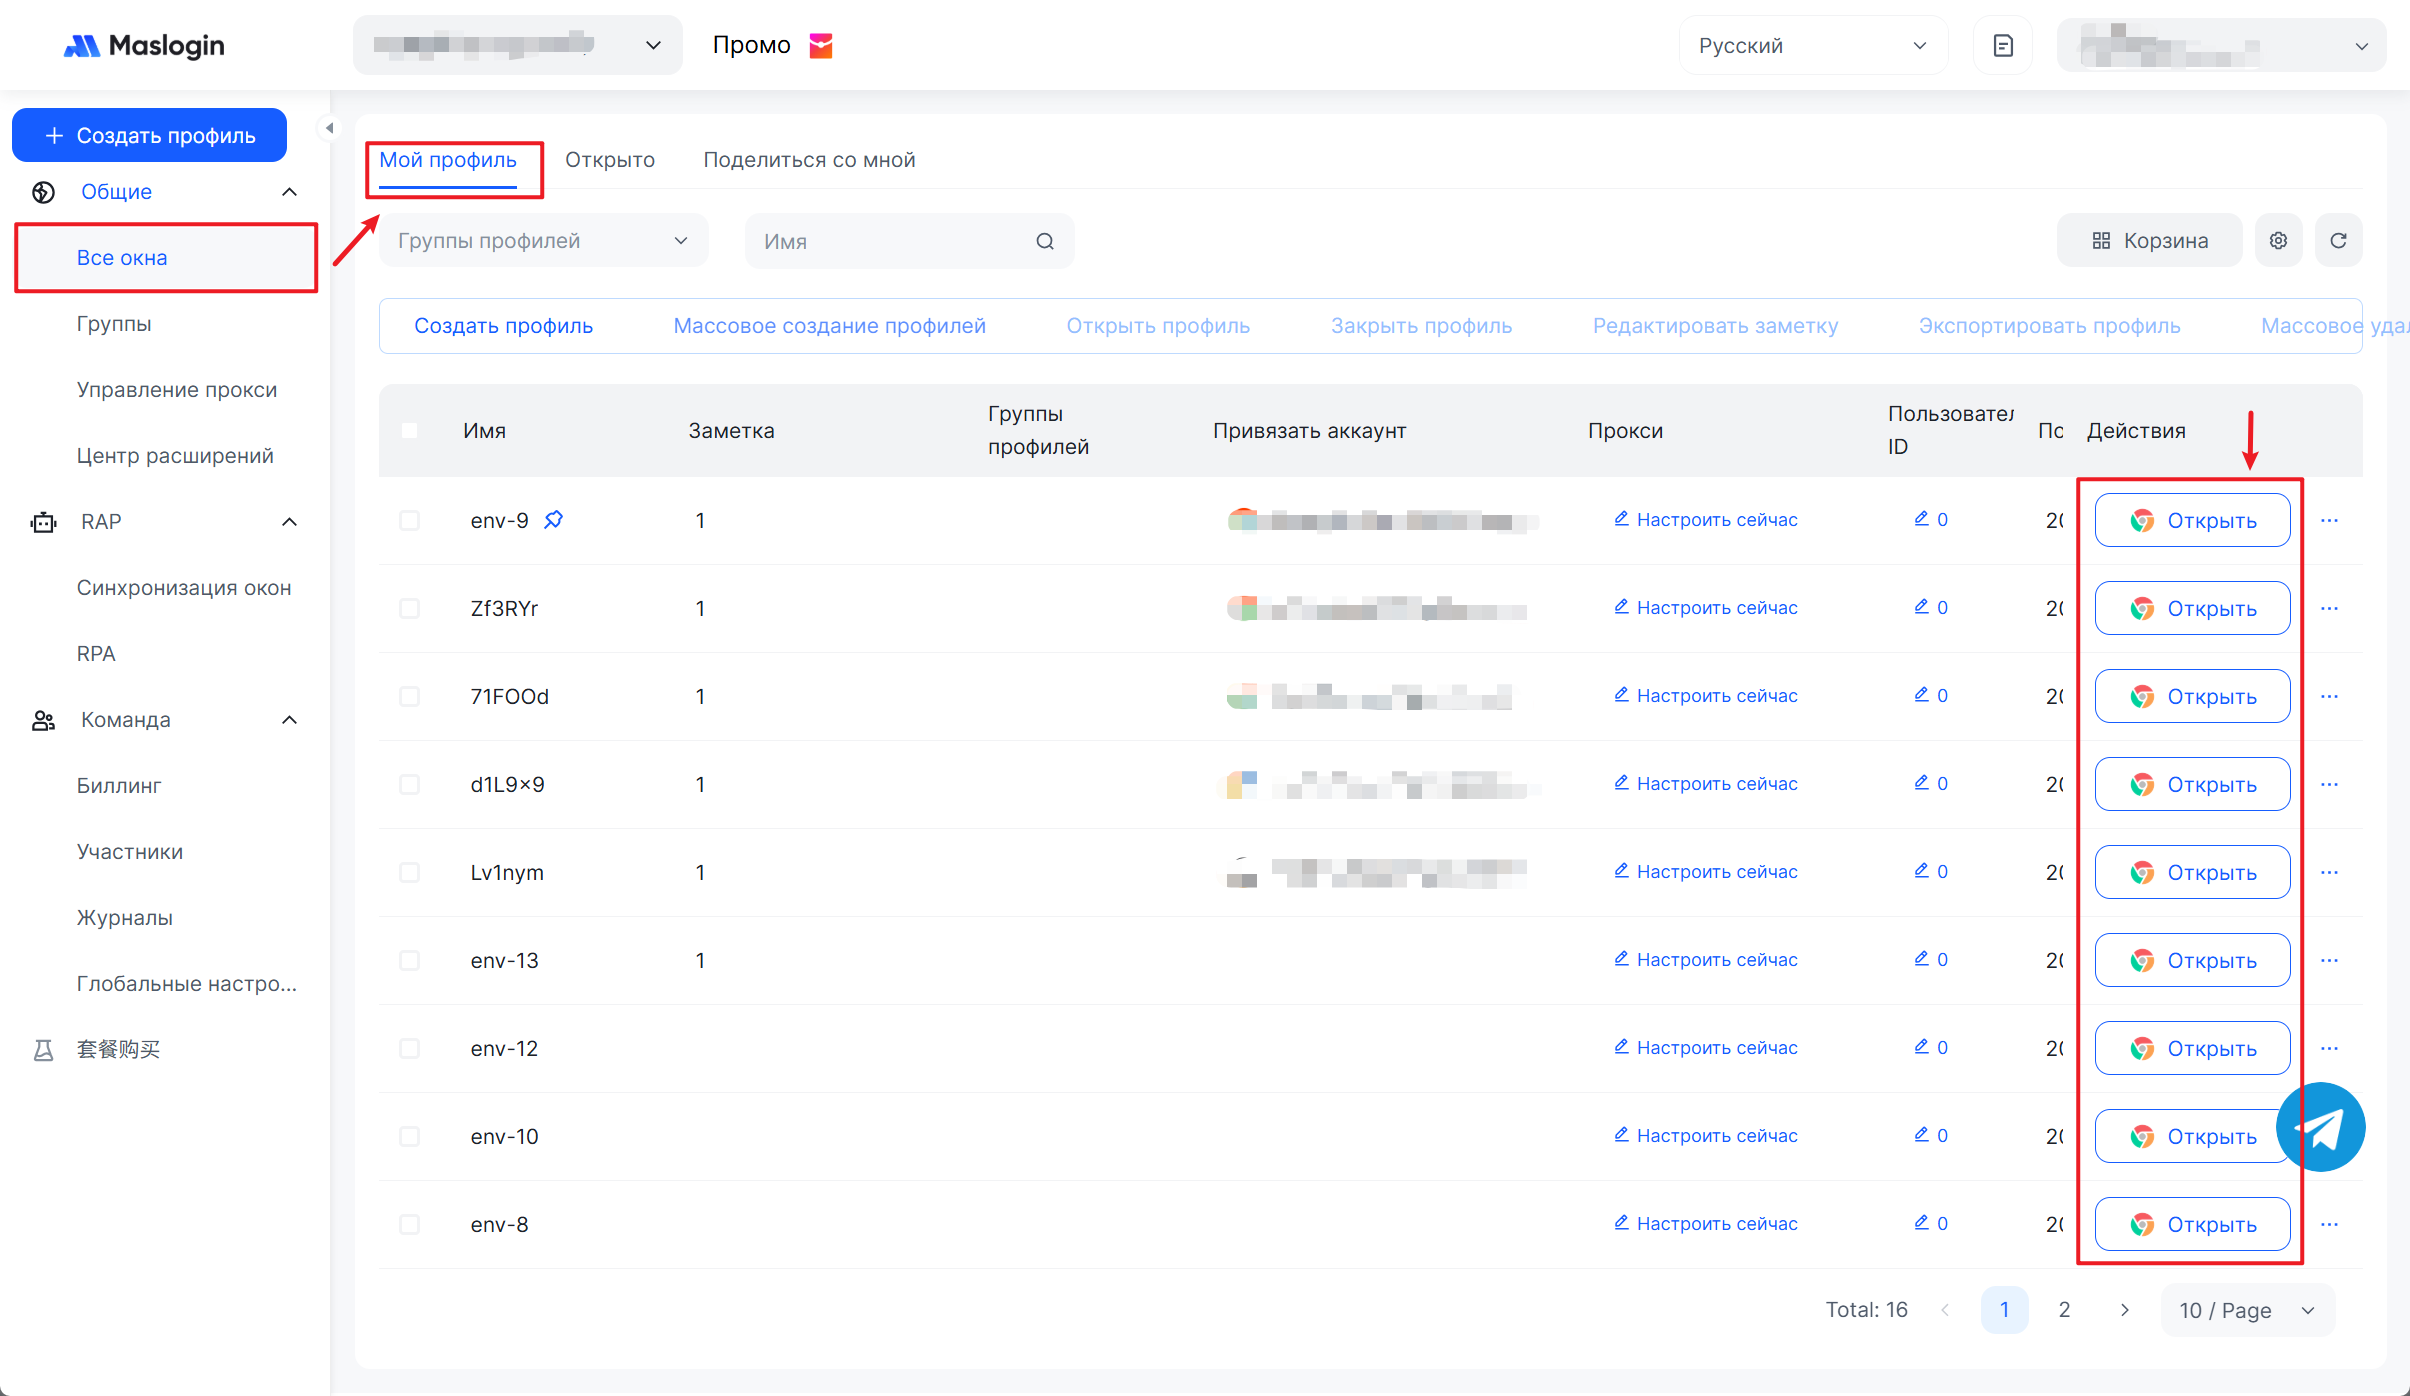Image resolution: width=2410 pixels, height=1396 pixels.
Task: Click the refresh list icon
Action: tap(2338, 241)
